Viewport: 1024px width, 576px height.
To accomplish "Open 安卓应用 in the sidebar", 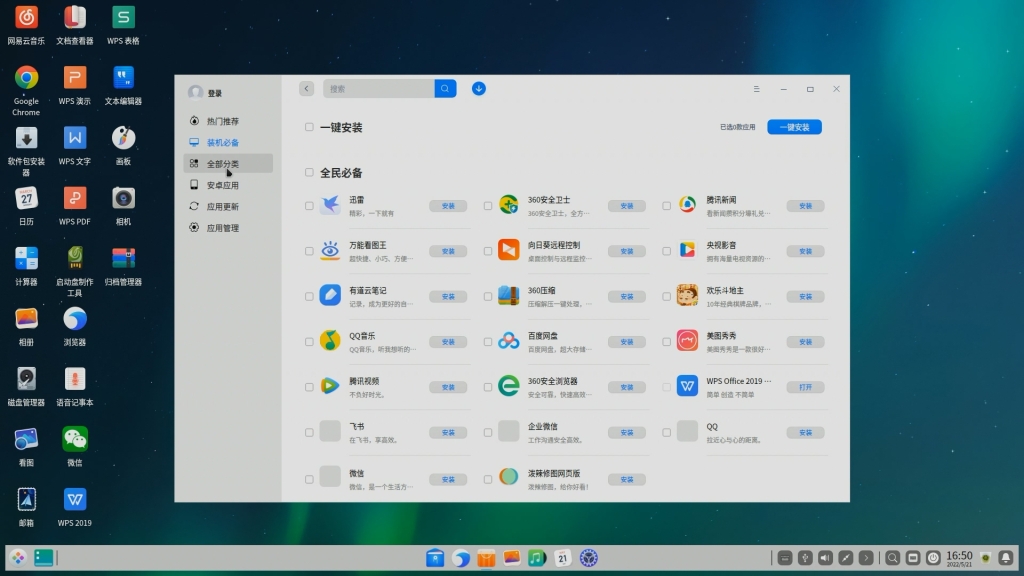I will pyautogui.click(x=228, y=185).
